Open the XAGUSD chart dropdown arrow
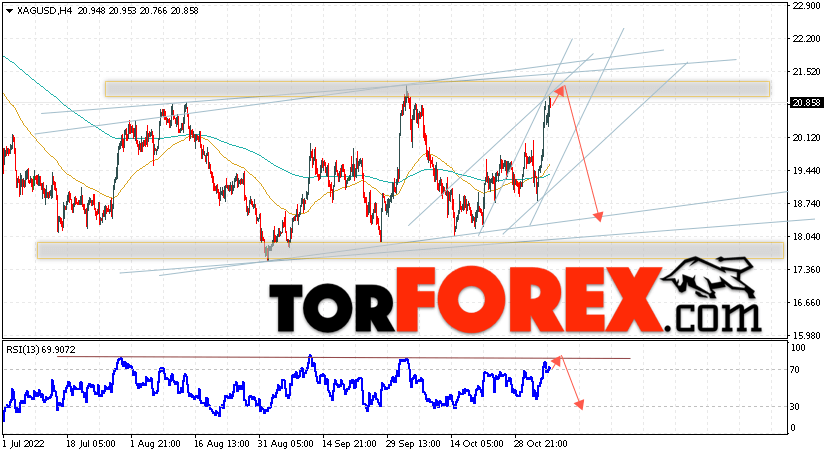828x455 pixels. pos(10,11)
